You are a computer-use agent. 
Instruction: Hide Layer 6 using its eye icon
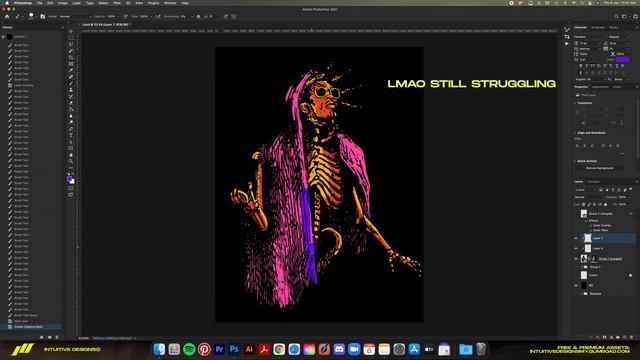576,248
